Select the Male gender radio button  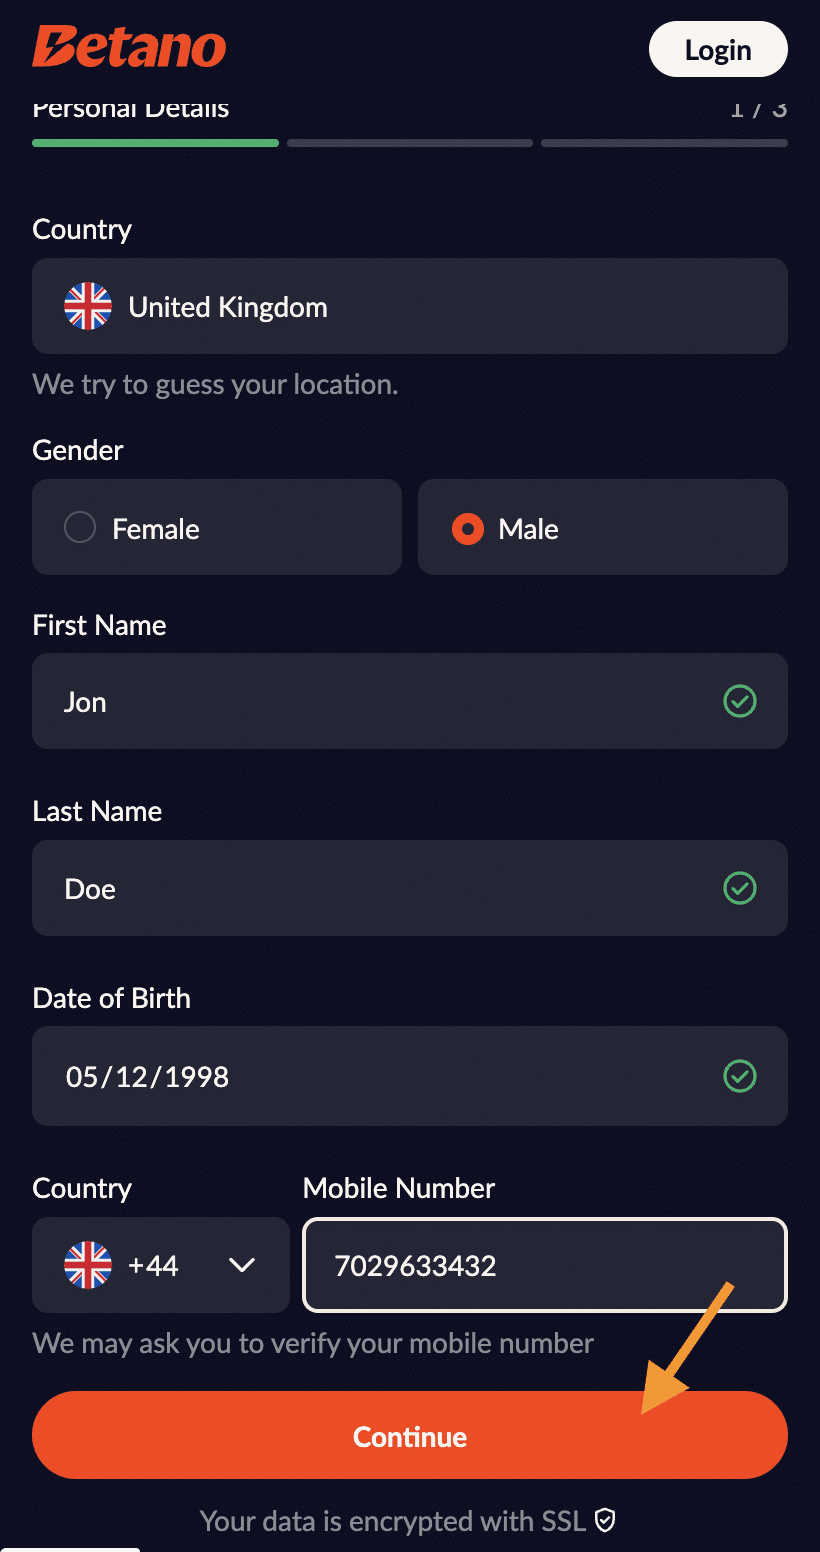[x=468, y=528]
